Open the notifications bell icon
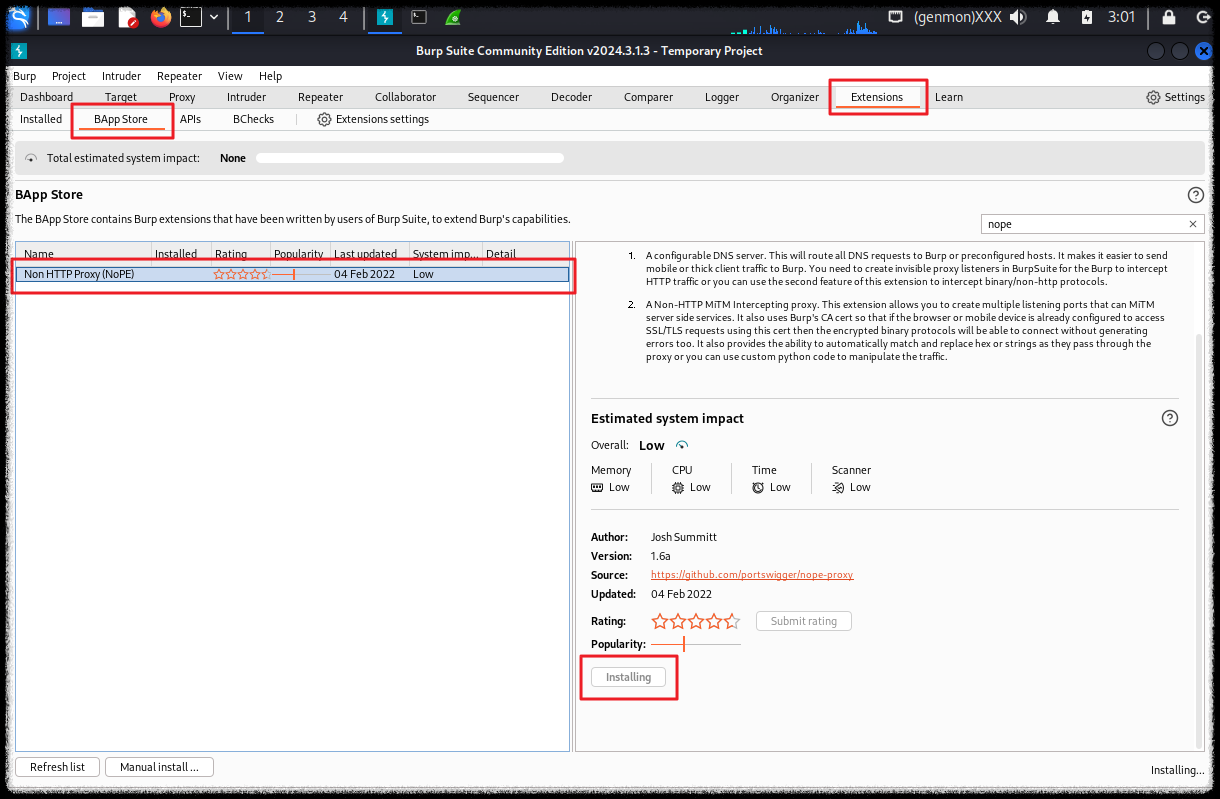Image resolution: width=1220 pixels, height=799 pixels. [1053, 17]
